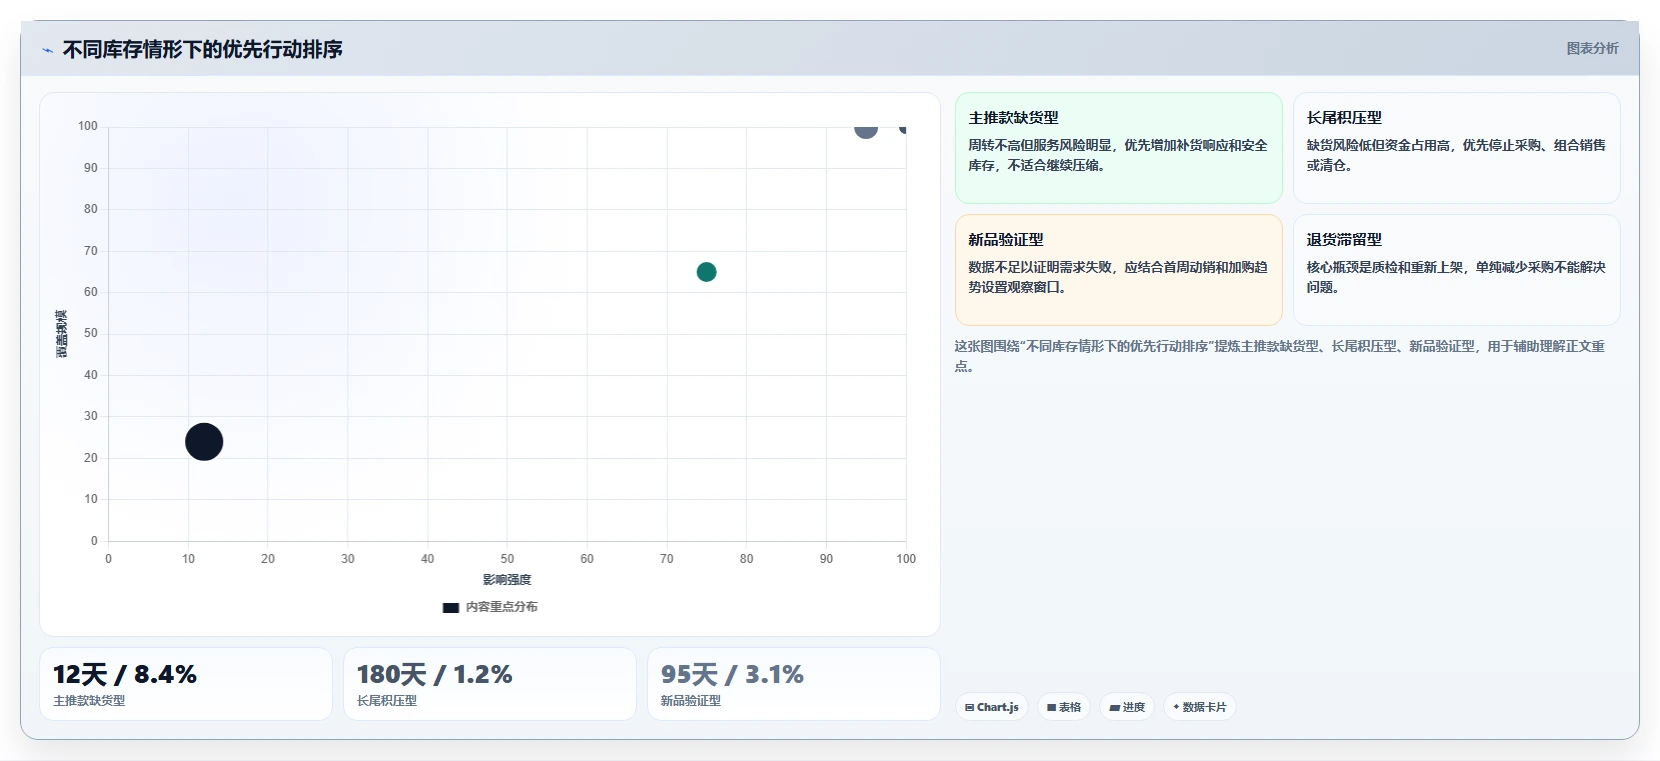Select the 表格 tag chip
Viewport: 1660px width, 761px height.
coord(1064,707)
